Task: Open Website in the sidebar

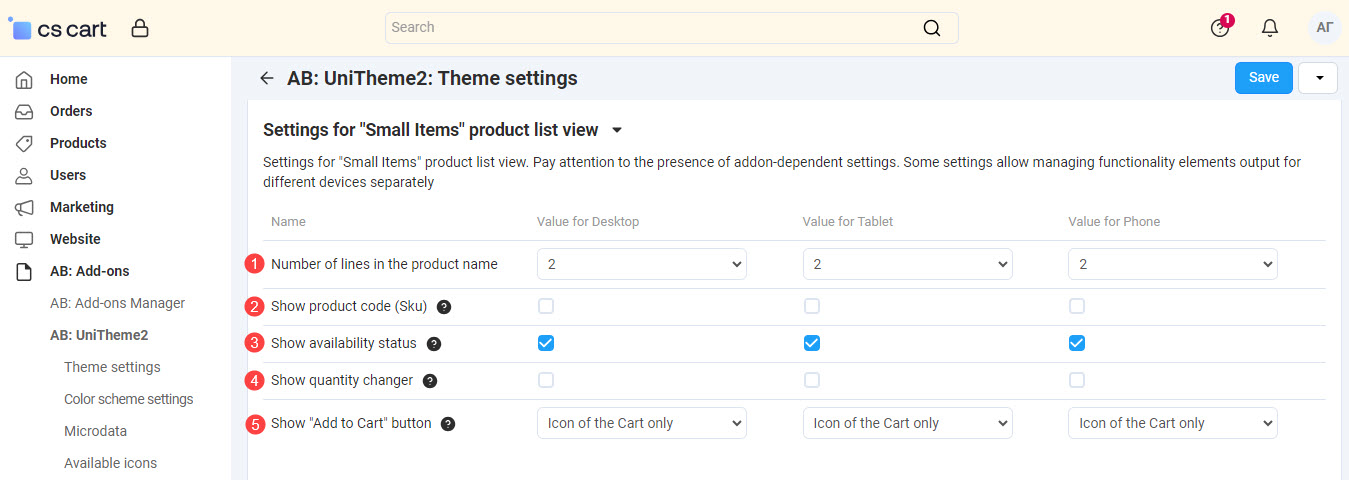Action: pos(75,239)
